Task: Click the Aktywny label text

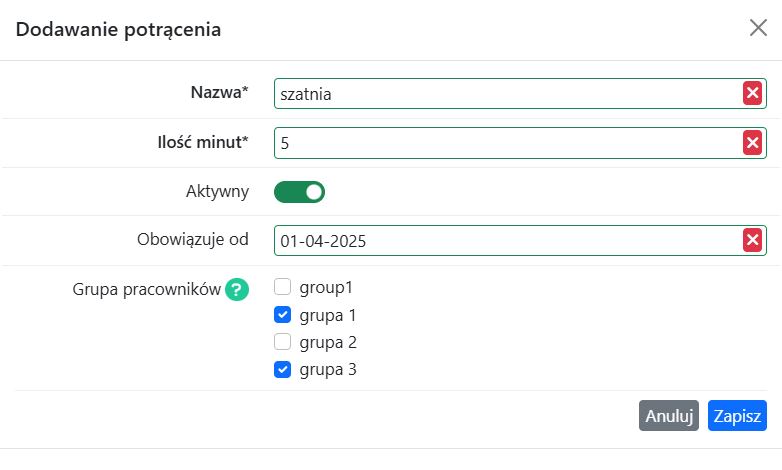Action: [217, 190]
